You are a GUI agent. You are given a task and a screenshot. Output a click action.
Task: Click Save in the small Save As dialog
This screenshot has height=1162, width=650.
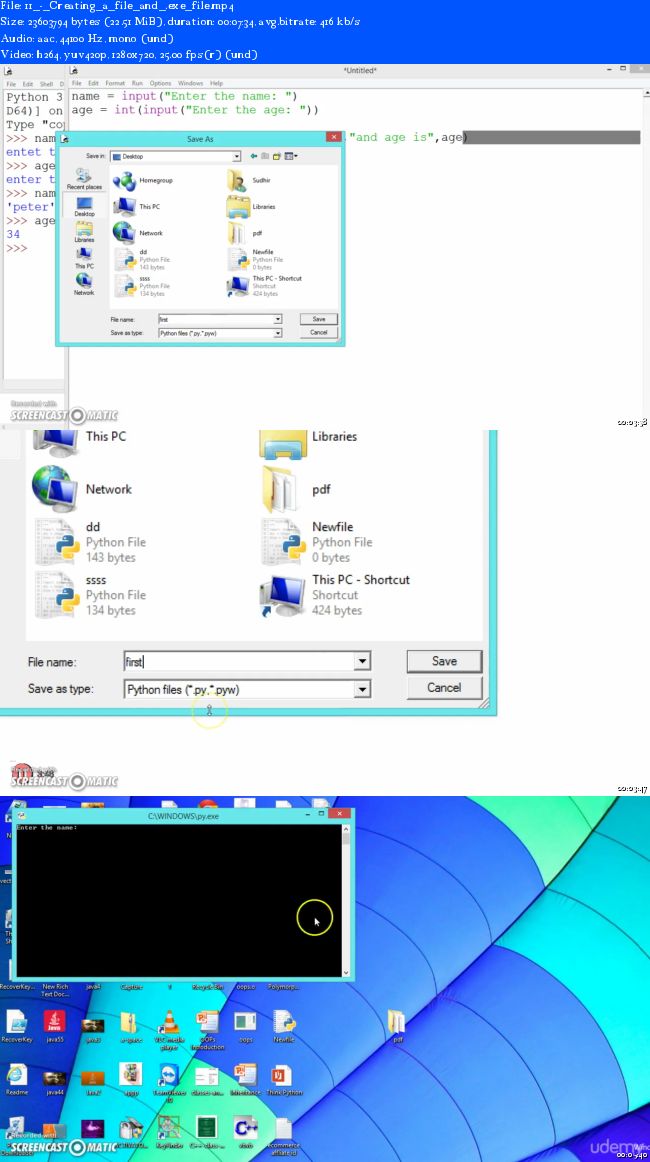(319, 319)
